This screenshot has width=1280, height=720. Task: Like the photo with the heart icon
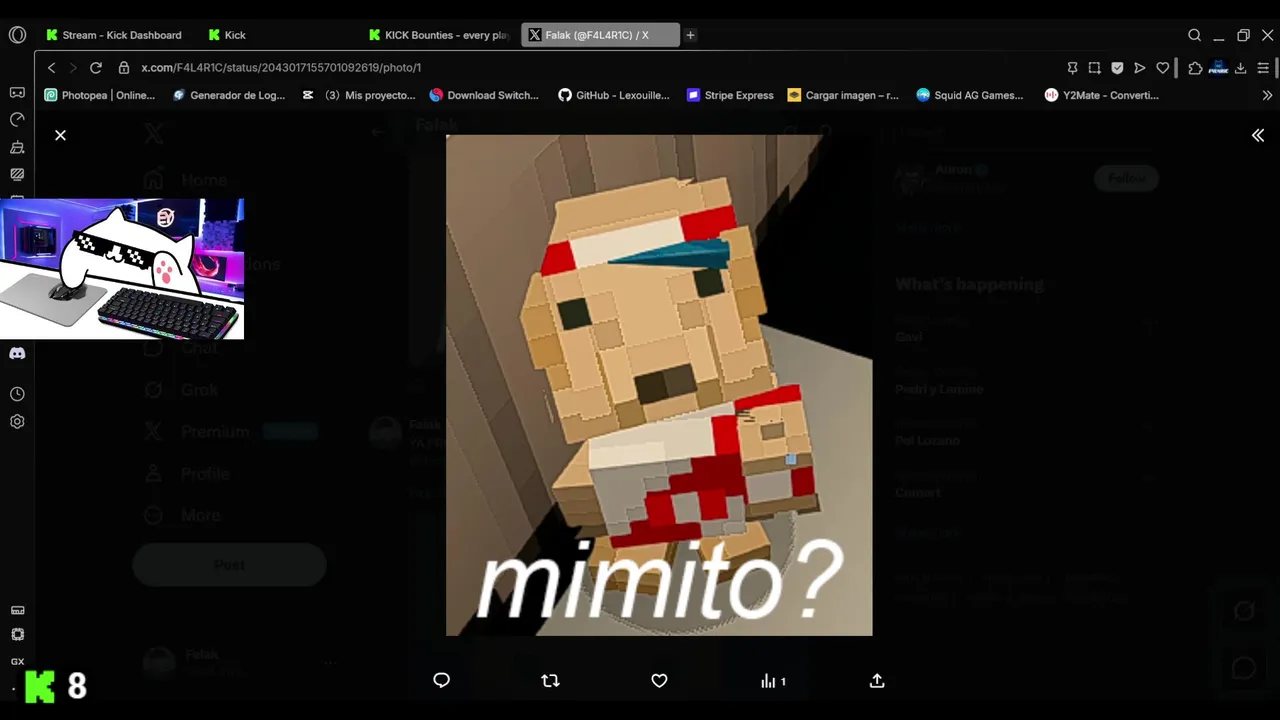[x=659, y=680]
